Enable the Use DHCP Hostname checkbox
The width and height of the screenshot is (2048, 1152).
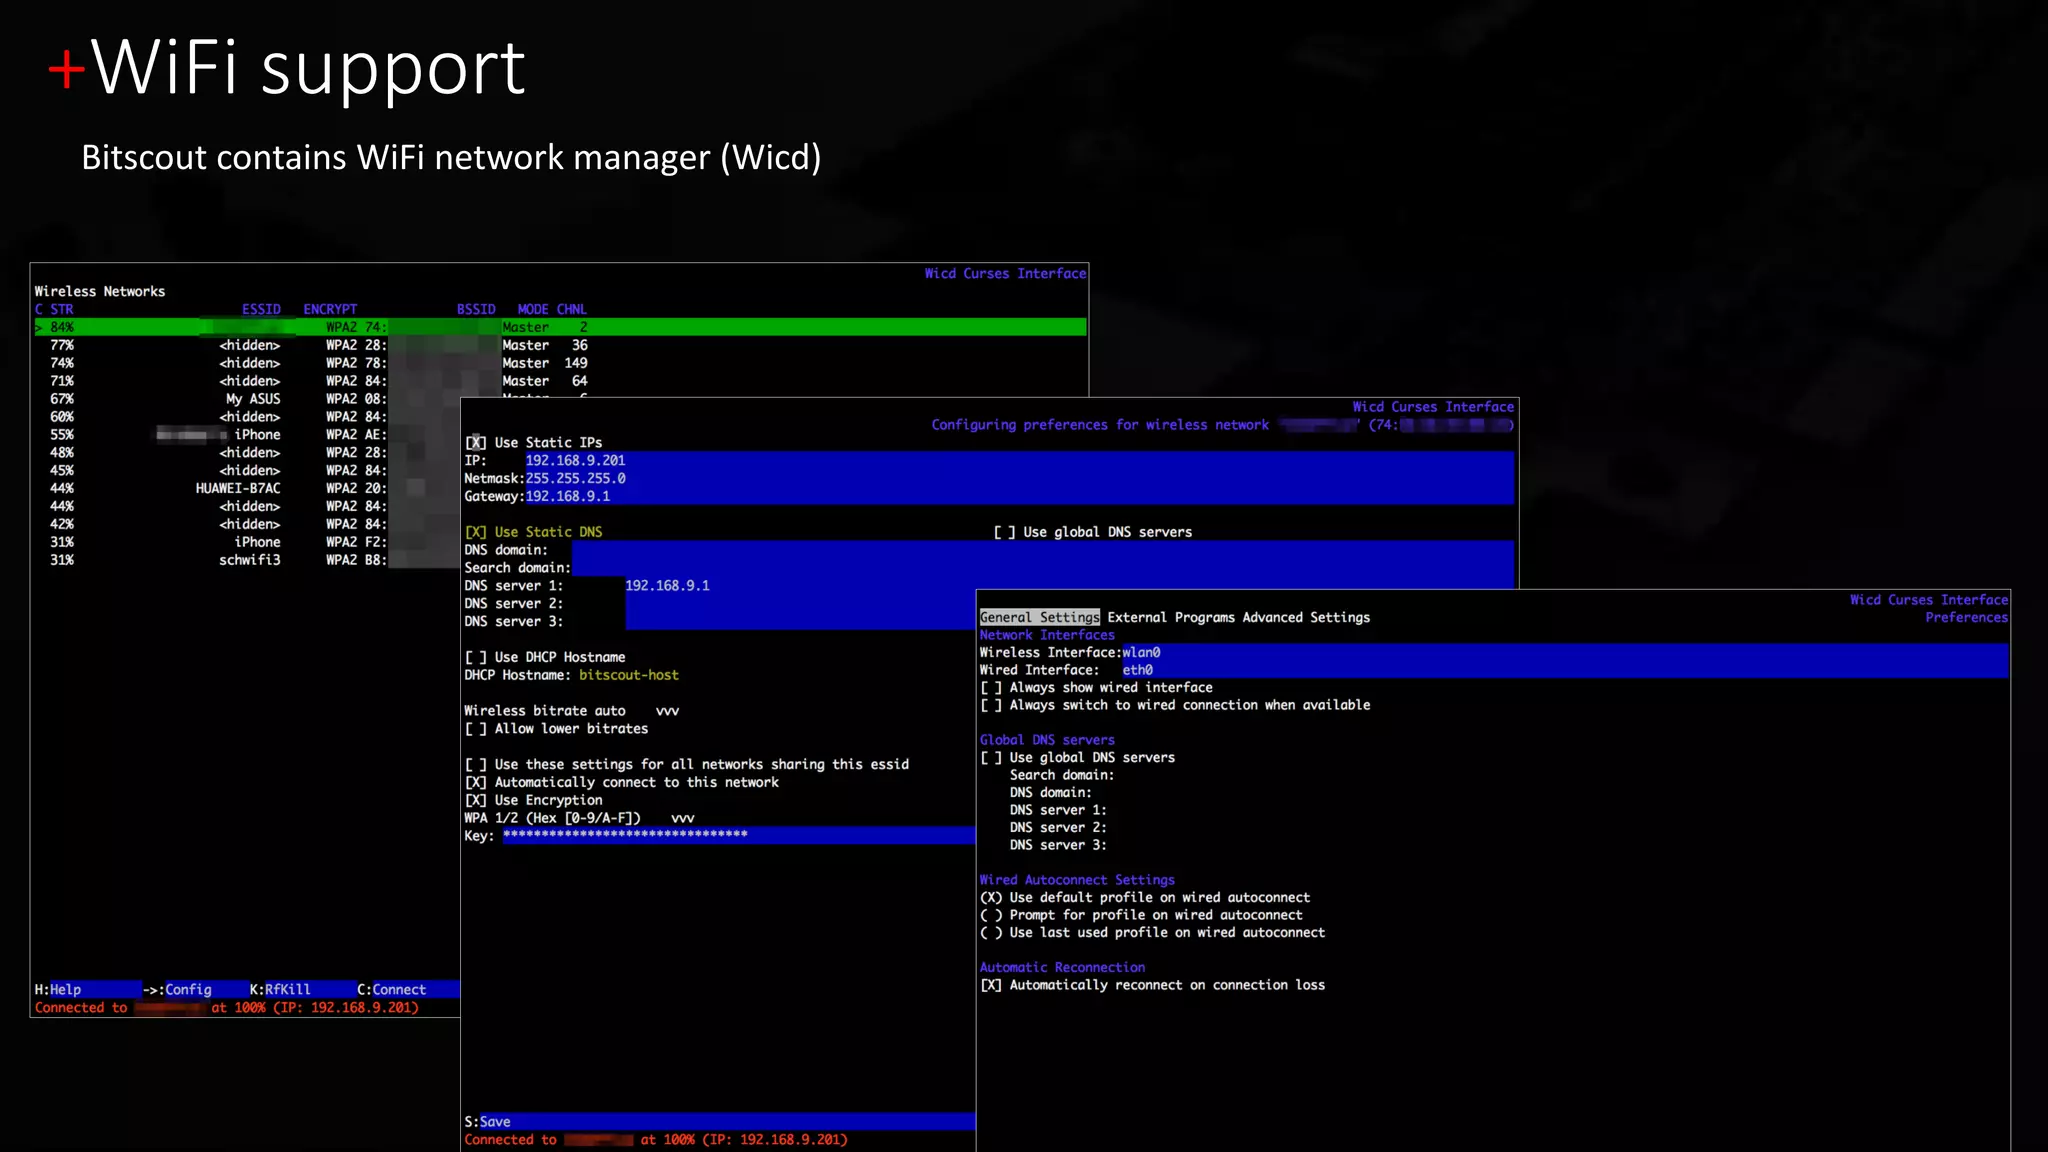[x=475, y=657]
